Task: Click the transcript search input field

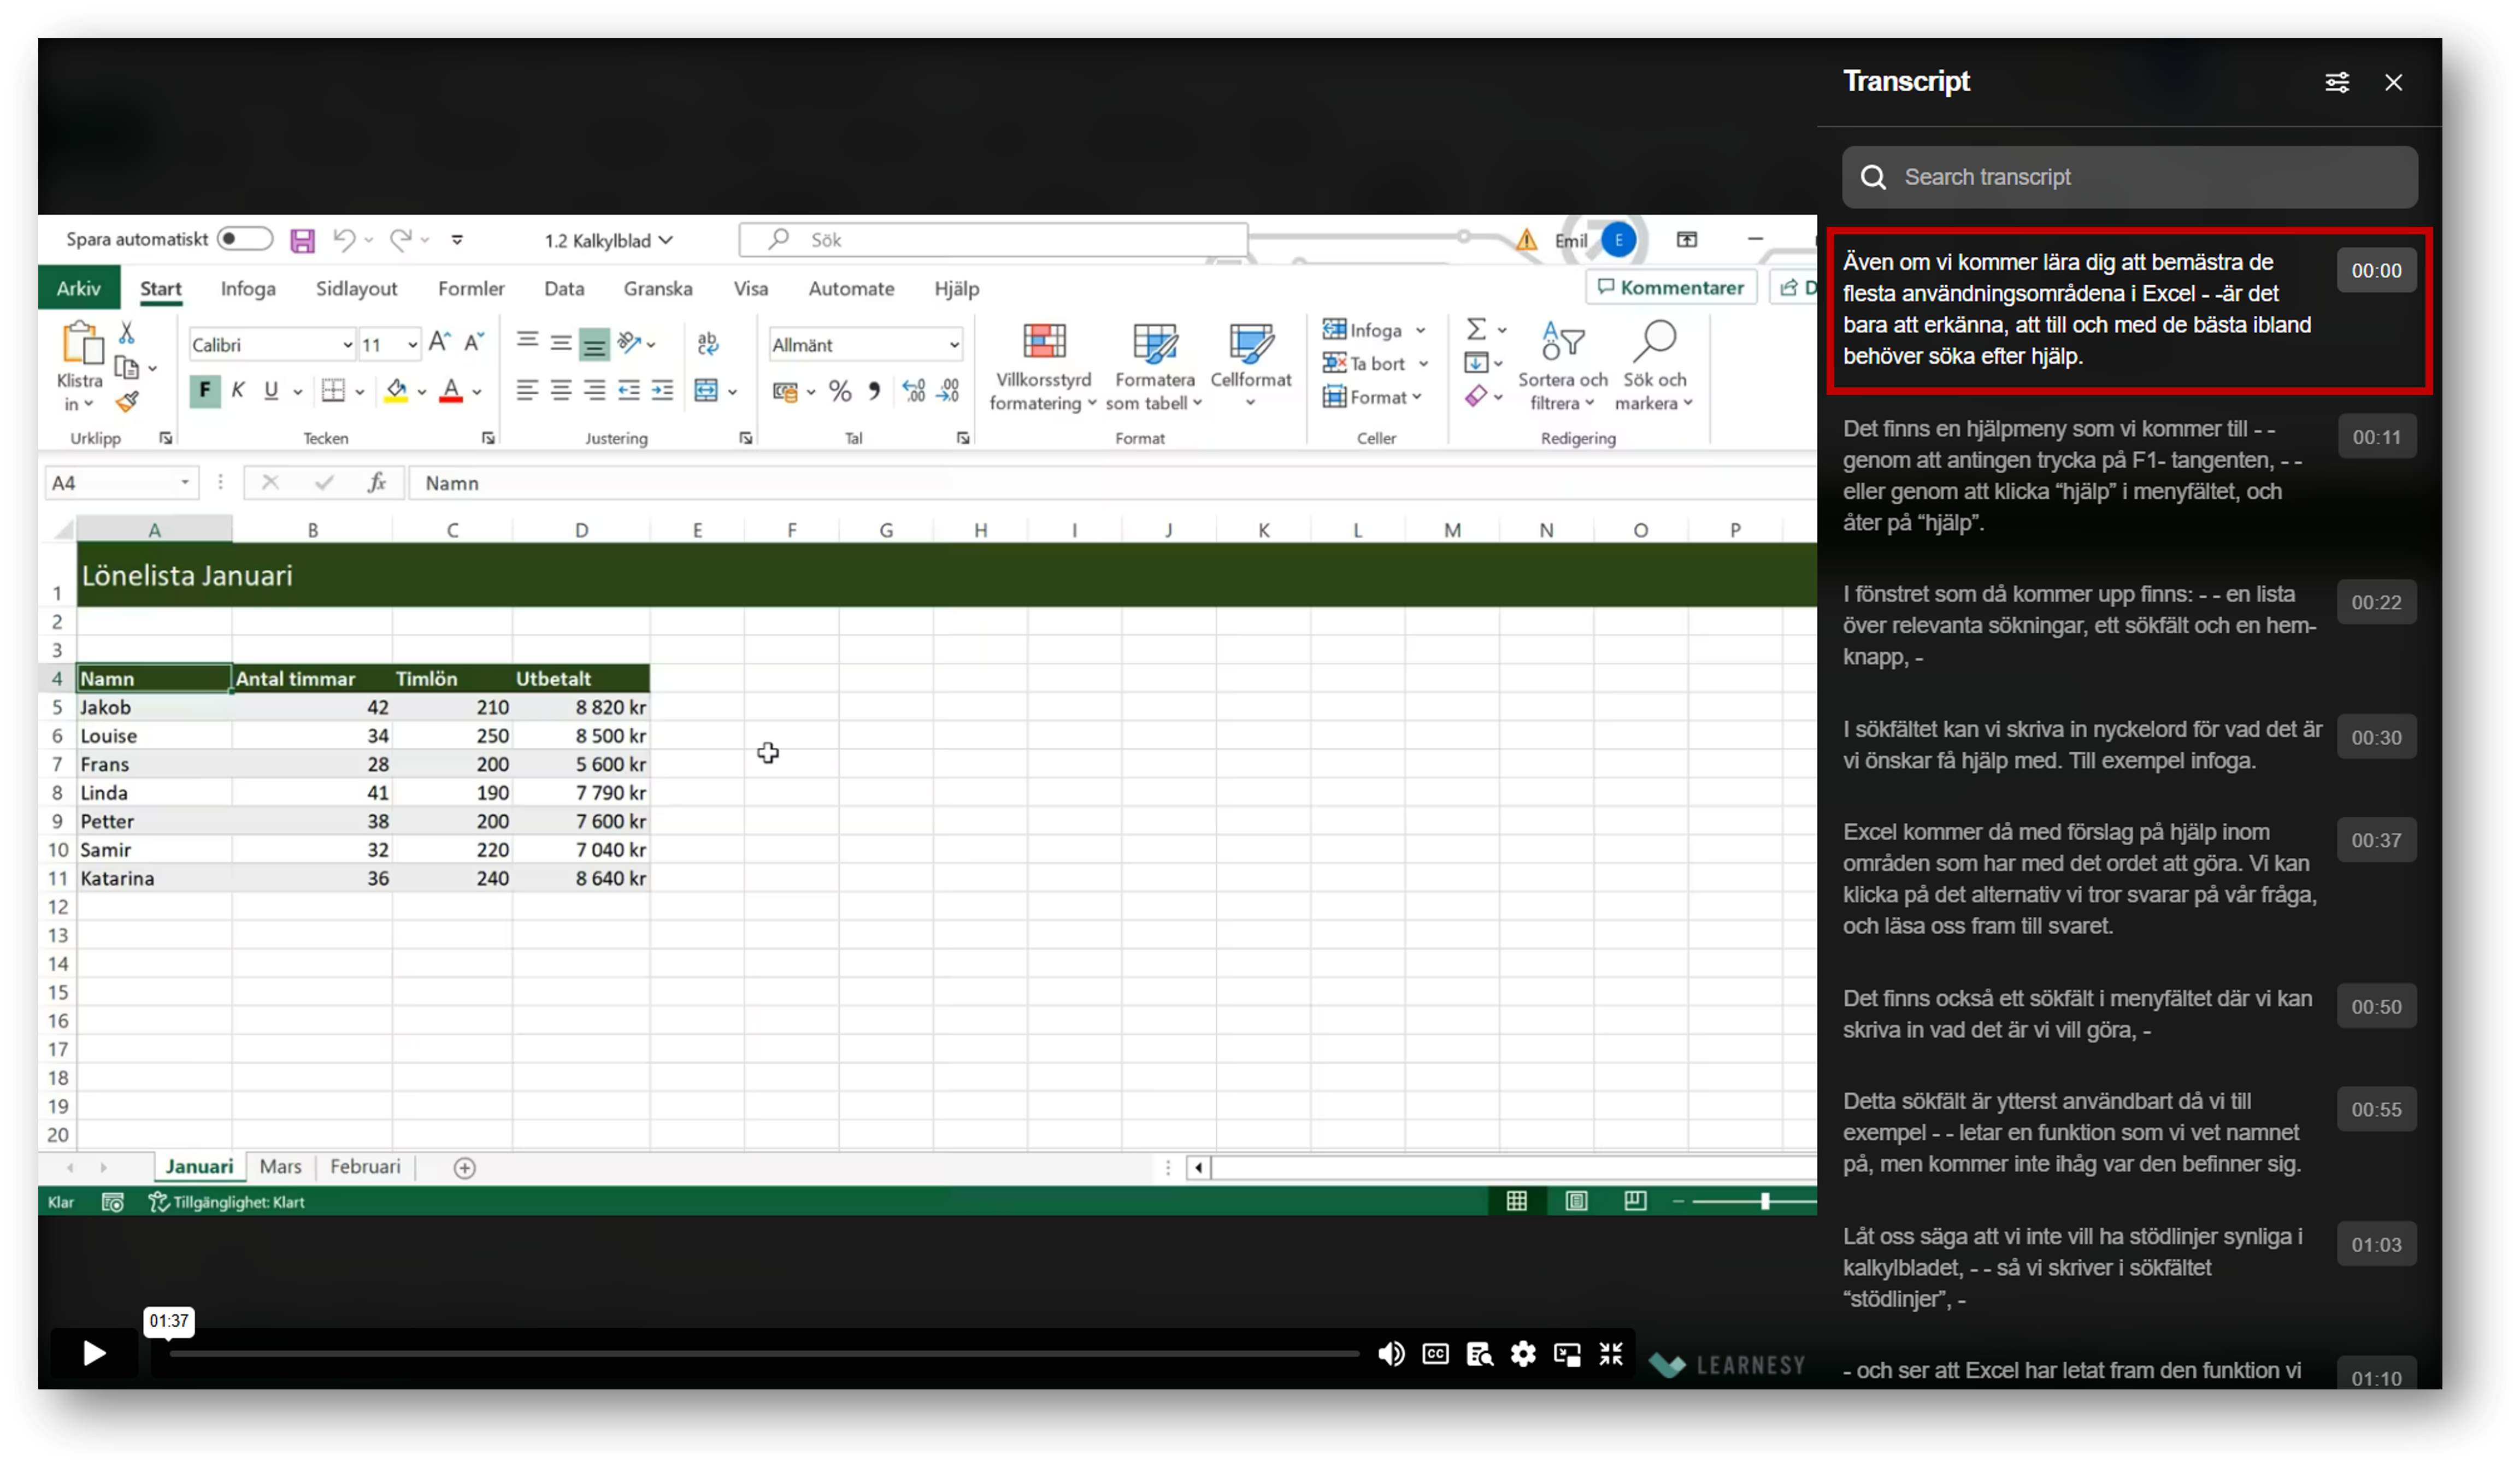Action: [x=2132, y=176]
